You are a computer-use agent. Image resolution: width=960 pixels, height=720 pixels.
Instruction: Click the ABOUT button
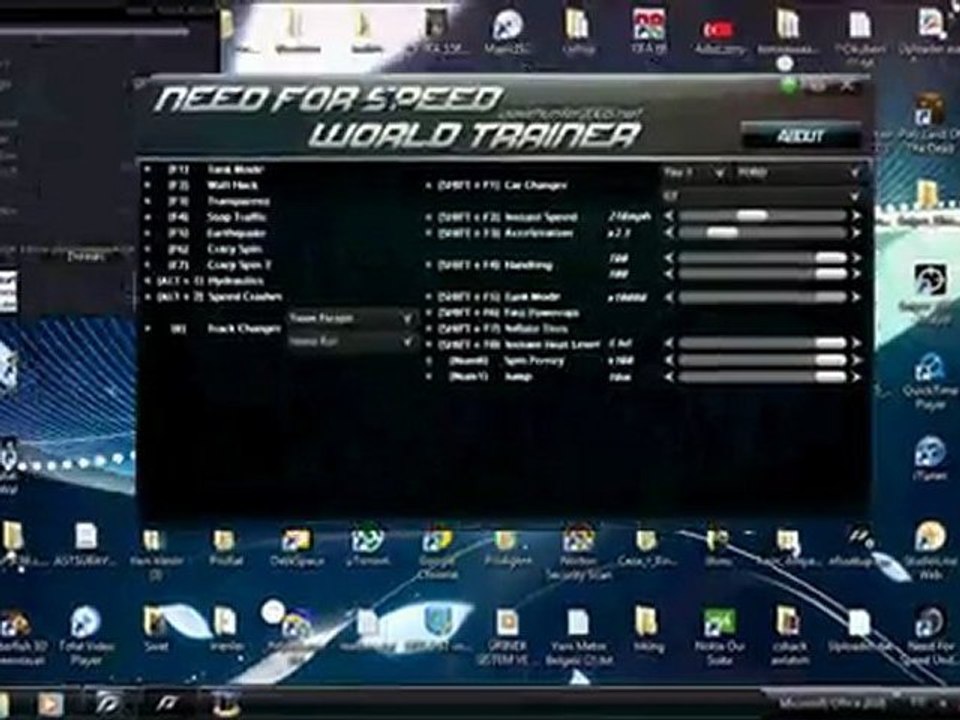coord(800,135)
